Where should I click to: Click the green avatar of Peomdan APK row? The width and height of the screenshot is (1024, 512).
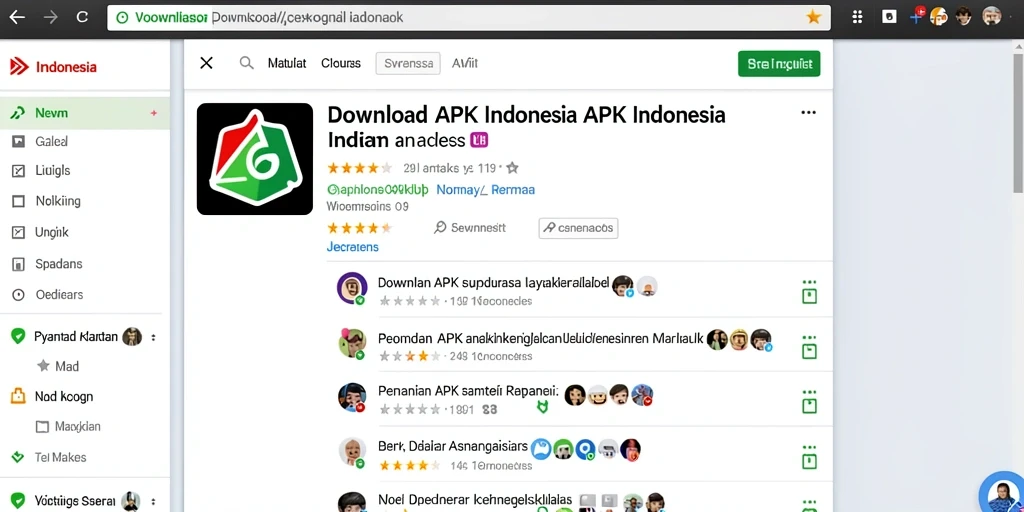click(x=352, y=344)
